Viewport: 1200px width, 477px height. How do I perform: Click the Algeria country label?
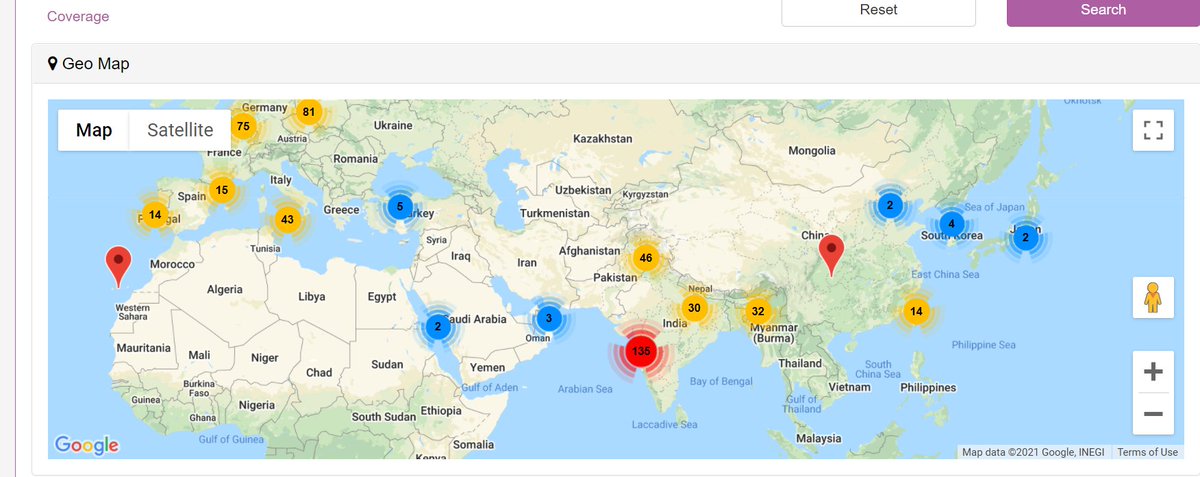[x=225, y=289]
